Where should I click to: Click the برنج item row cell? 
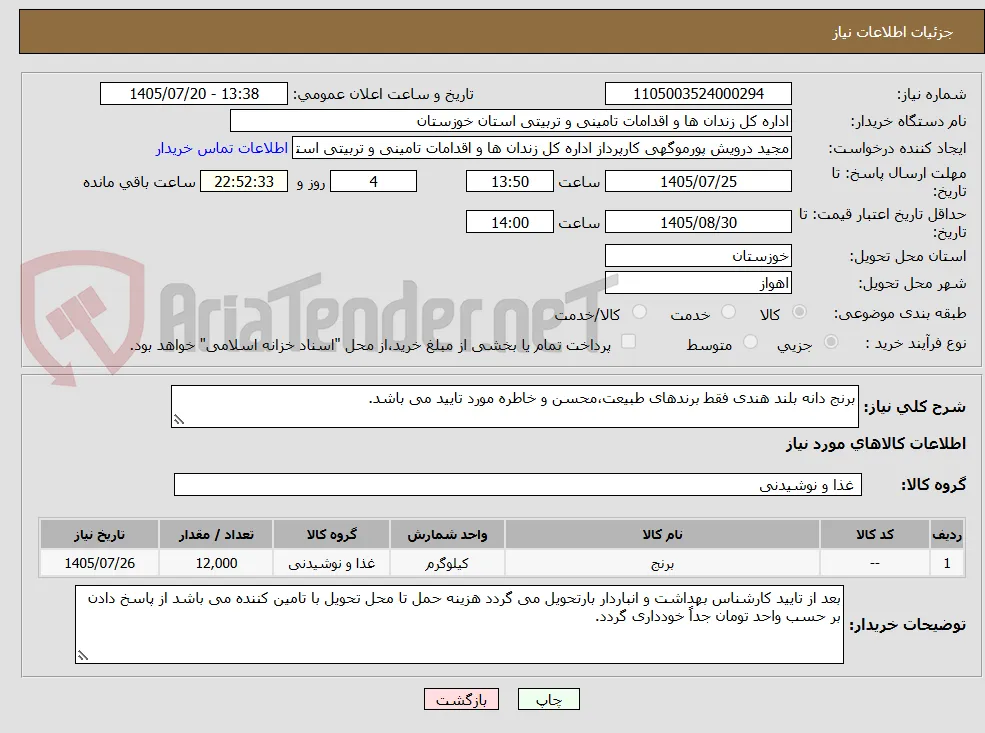tap(662, 563)
